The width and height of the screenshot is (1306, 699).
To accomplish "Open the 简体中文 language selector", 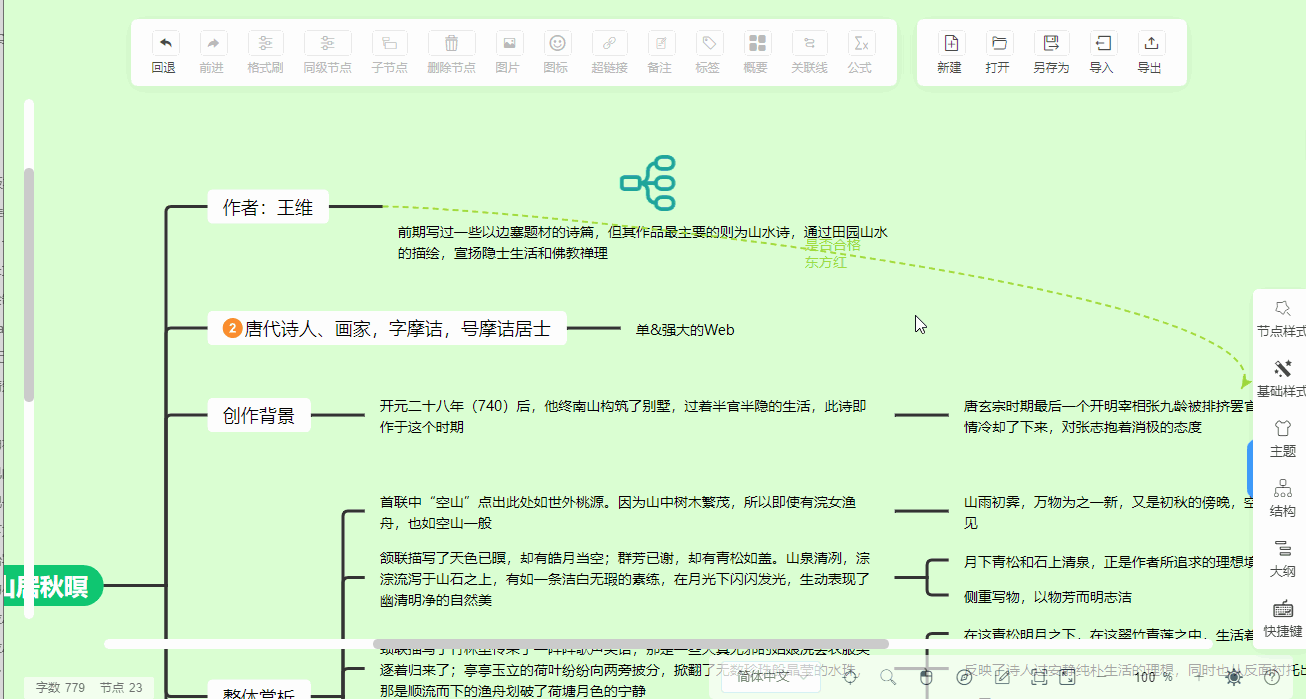I will pyautogui.click(x=770, y=676).
